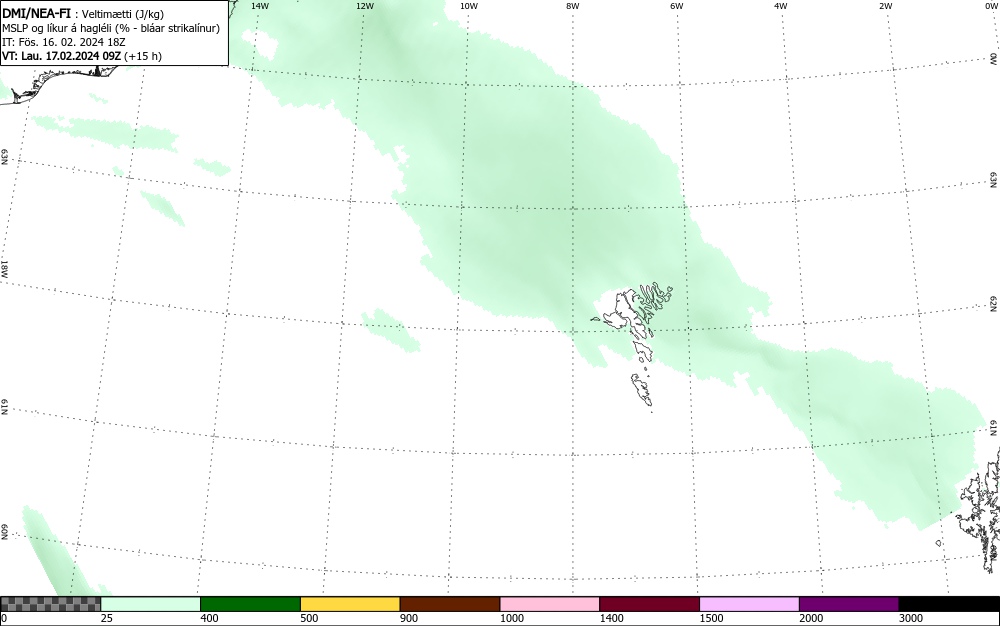Click the '10W' longitude label

point(469,6)
